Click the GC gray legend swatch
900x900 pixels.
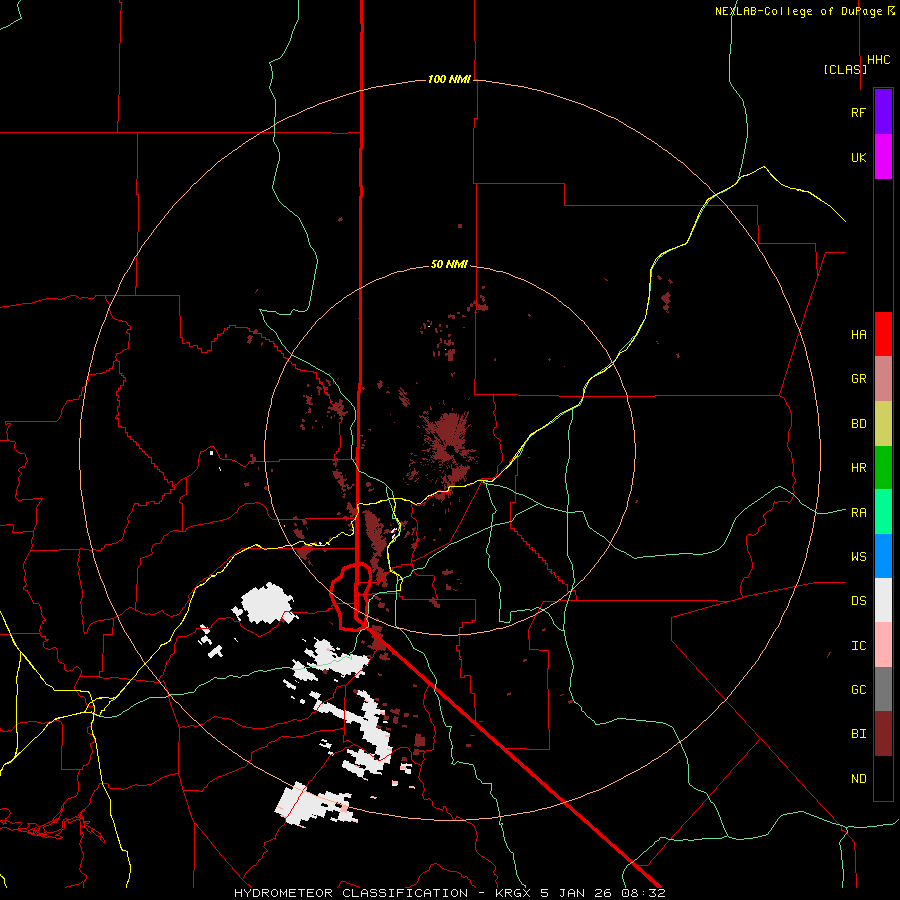point(883,689)
